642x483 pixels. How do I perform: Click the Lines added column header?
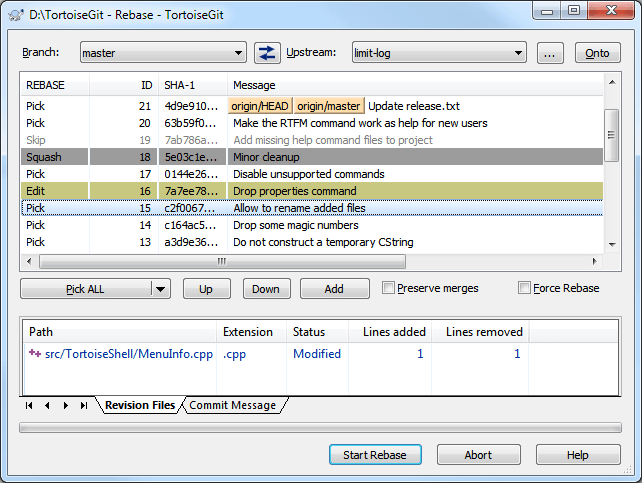[x=390, y=332]
